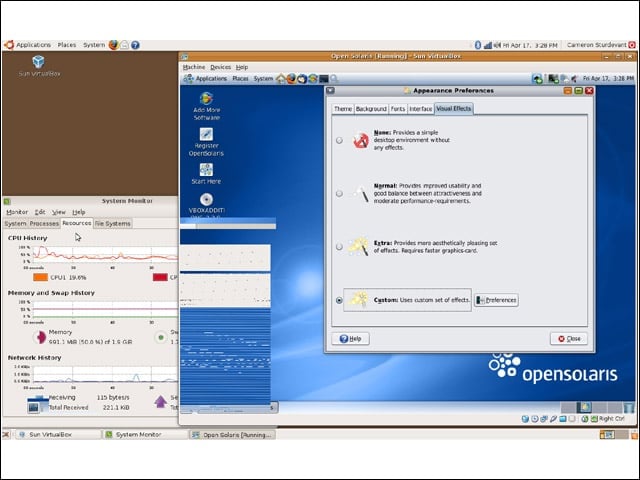Change the CPU2 red color swatch
This screenshot has width=640, height=480.
[x=160, y=278]
